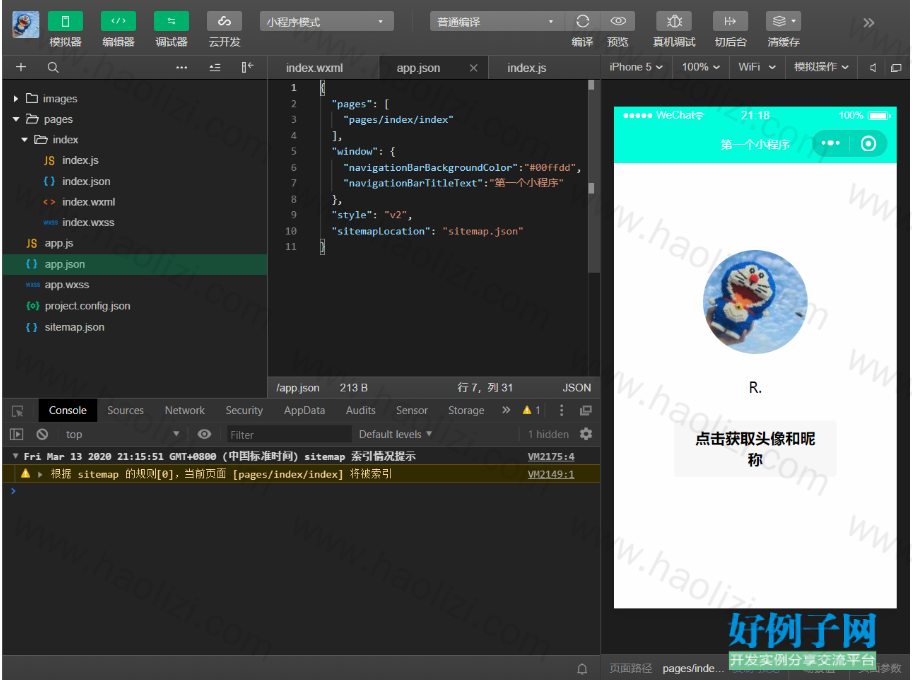Viewport: 912px width, 680px height.
Task: Open the simulate operations dropdown
Action: 821,67
